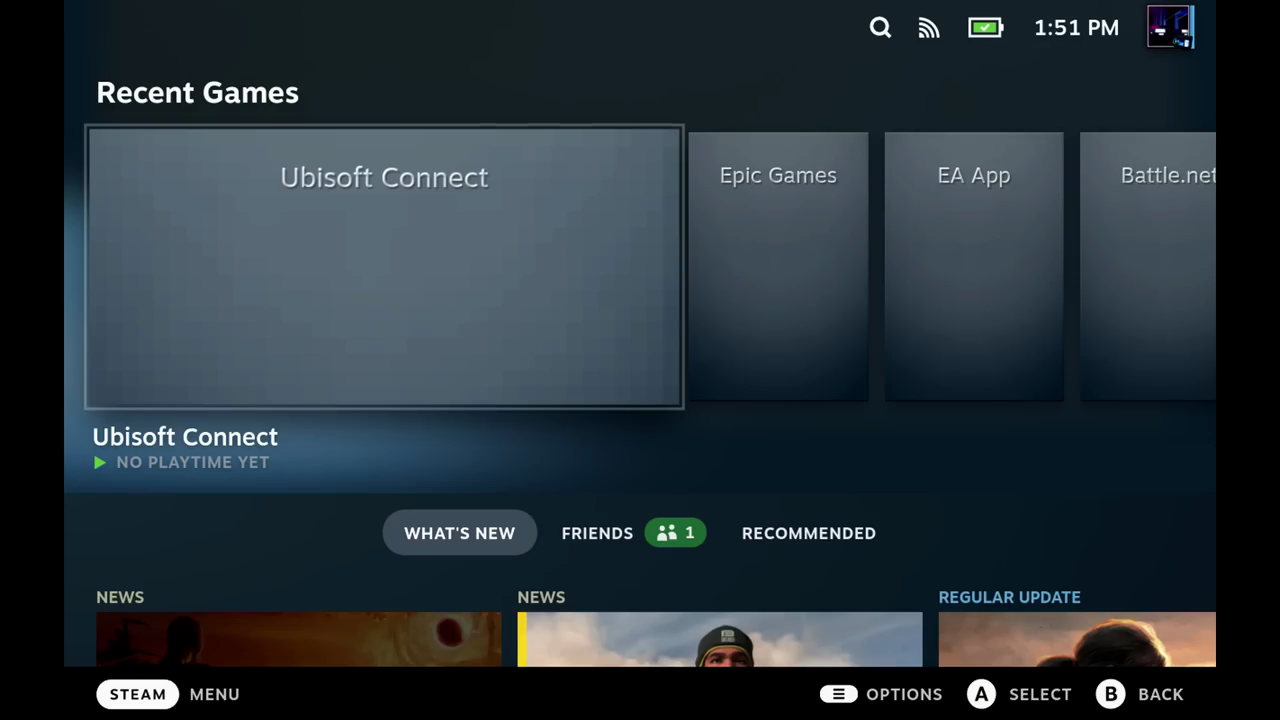Click the B button glyph
Image resolution: width=1280 pixels, height=720 pixels.
click(1110, 694)
